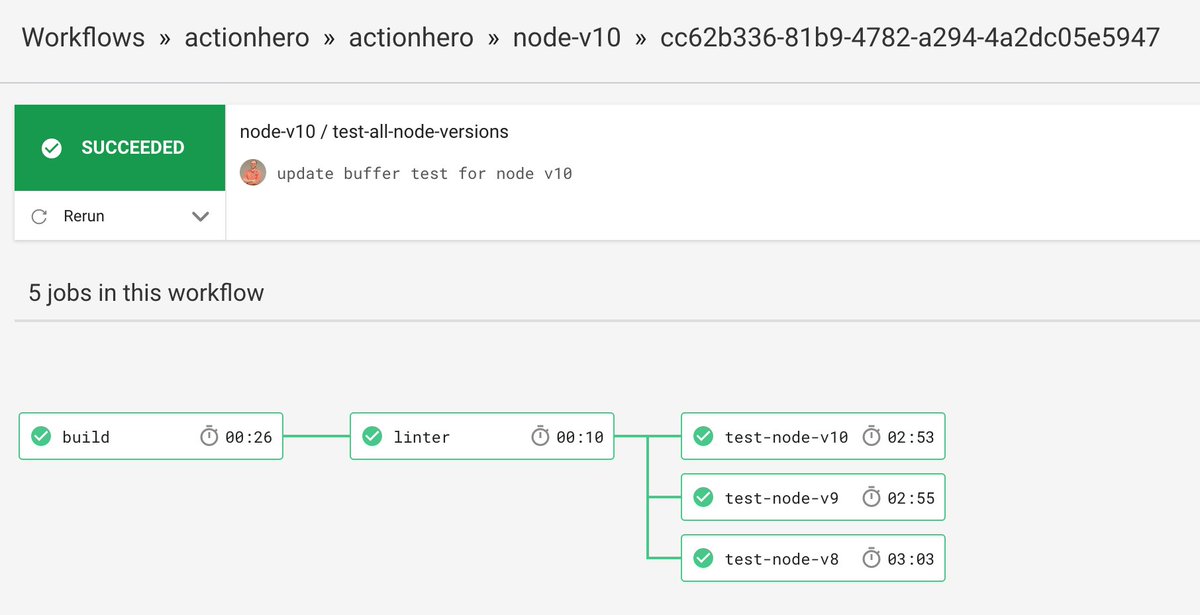Image resolution: width=1200 pixels, height=615 pixels.
Task: Click the test-node-v10 green checkmark
Action: pyautogui.click(x=703, y=437)
